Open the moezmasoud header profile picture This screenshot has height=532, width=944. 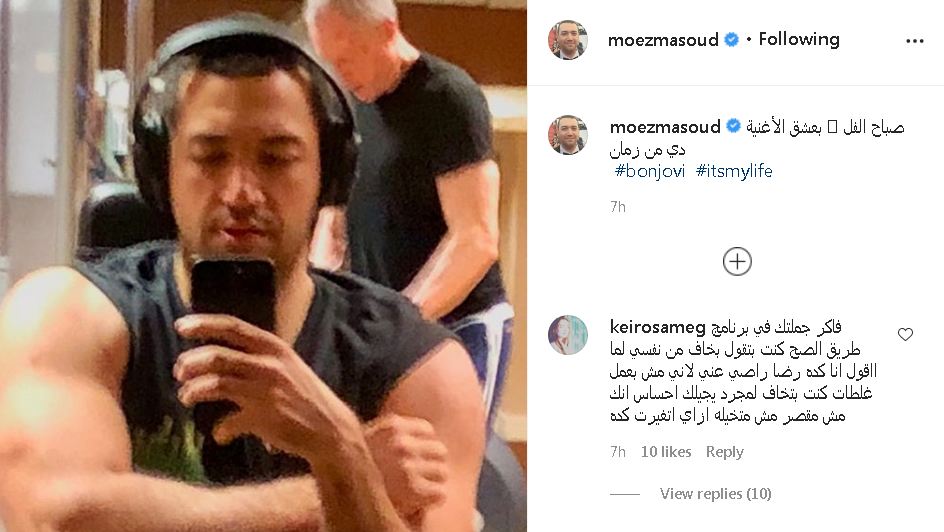(568, 40)
